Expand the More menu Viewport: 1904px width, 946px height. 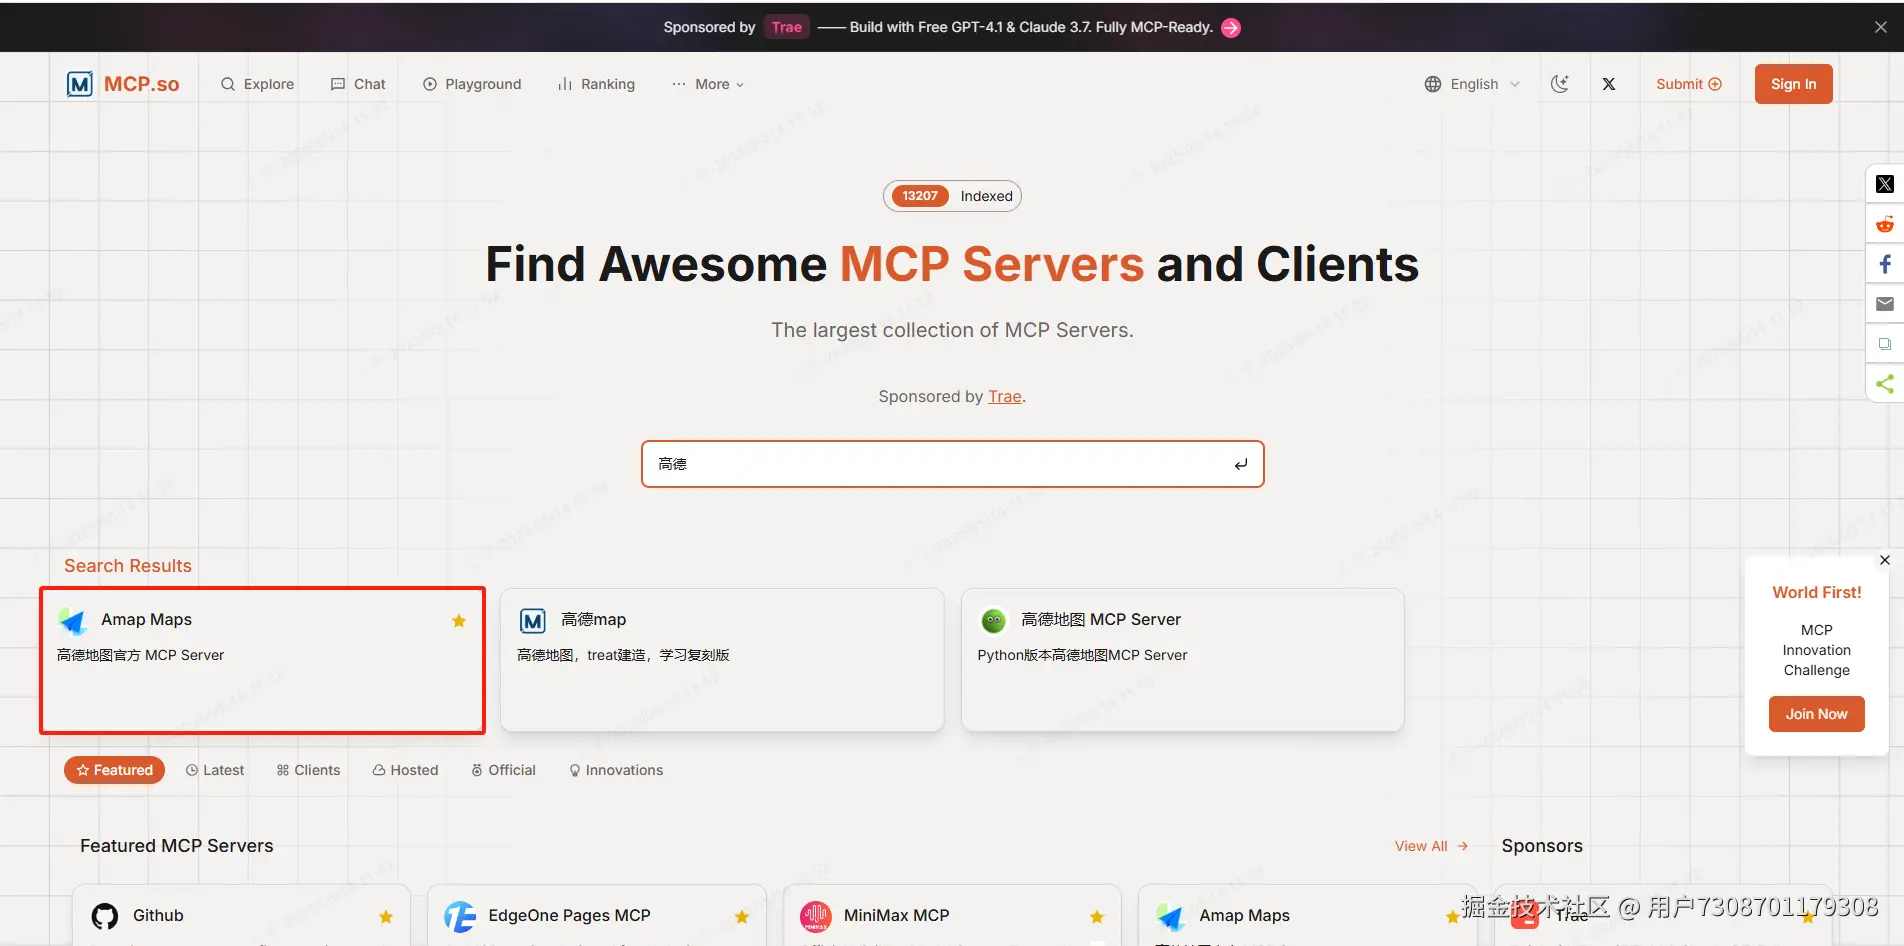(708, 84)
